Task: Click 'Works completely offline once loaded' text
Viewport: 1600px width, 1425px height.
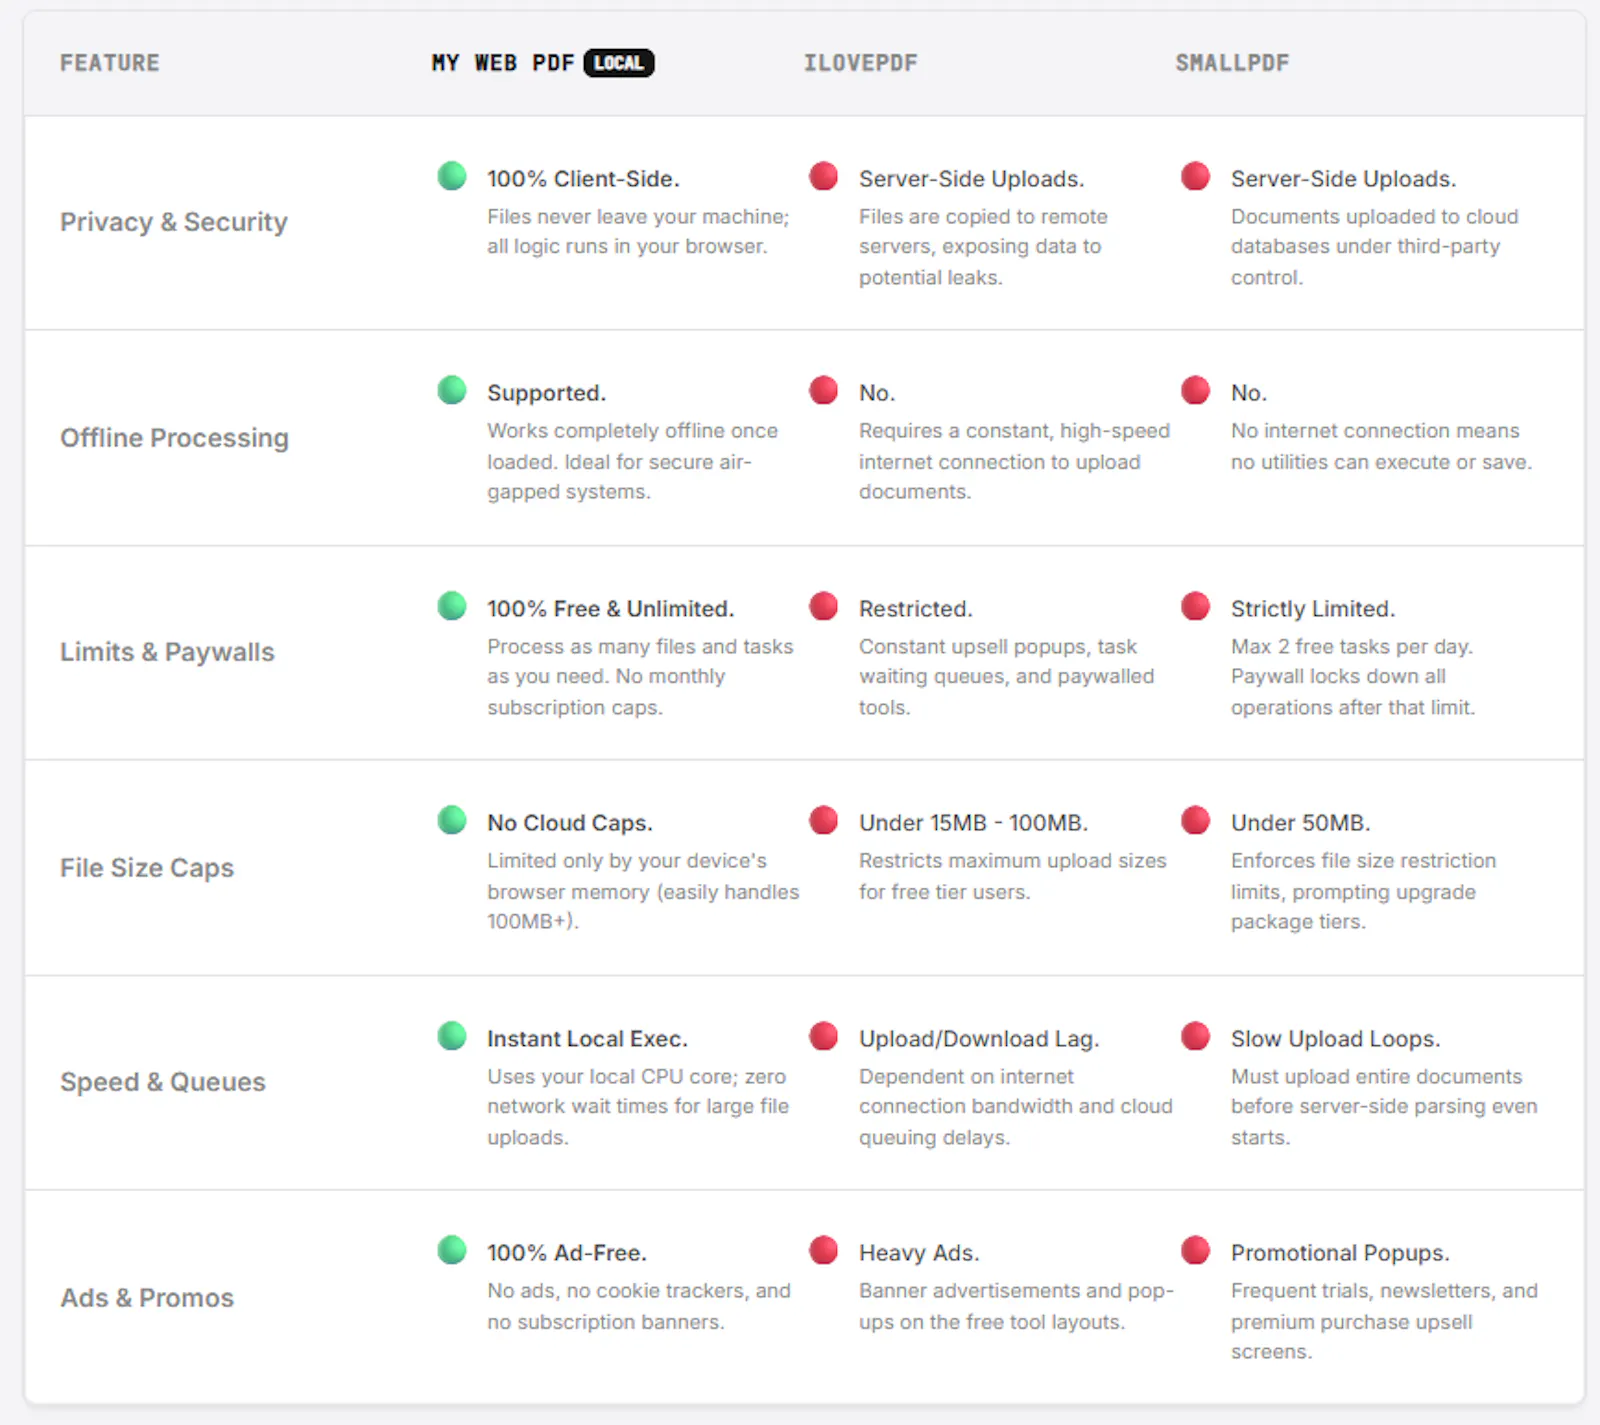Action: point(632,461)
